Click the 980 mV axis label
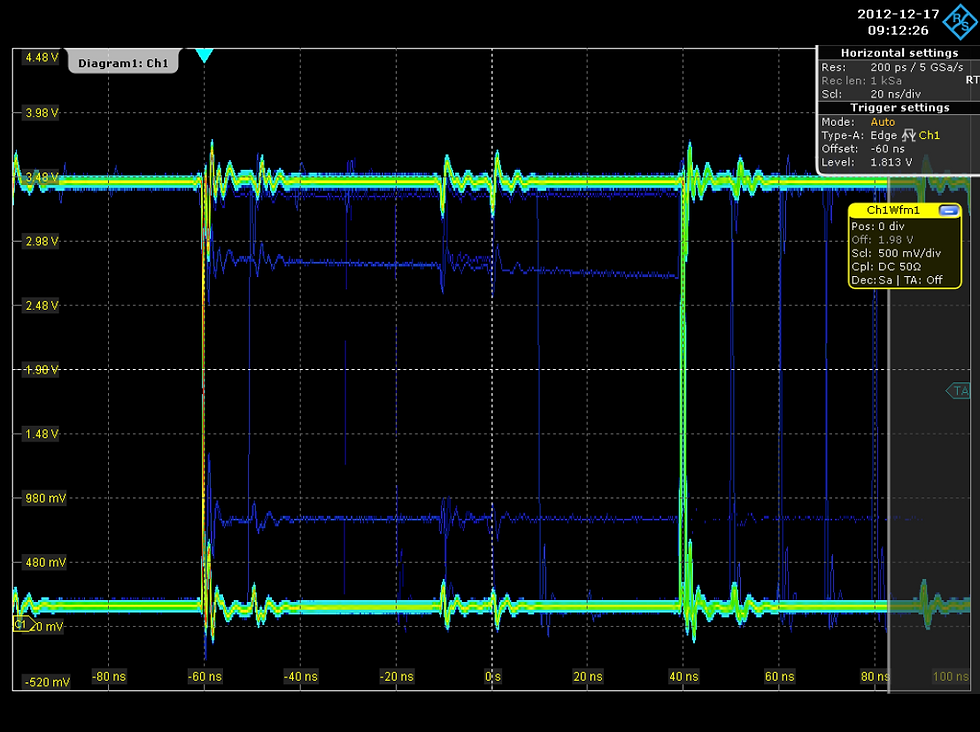980x732 pixels. [x=45, y=498]
